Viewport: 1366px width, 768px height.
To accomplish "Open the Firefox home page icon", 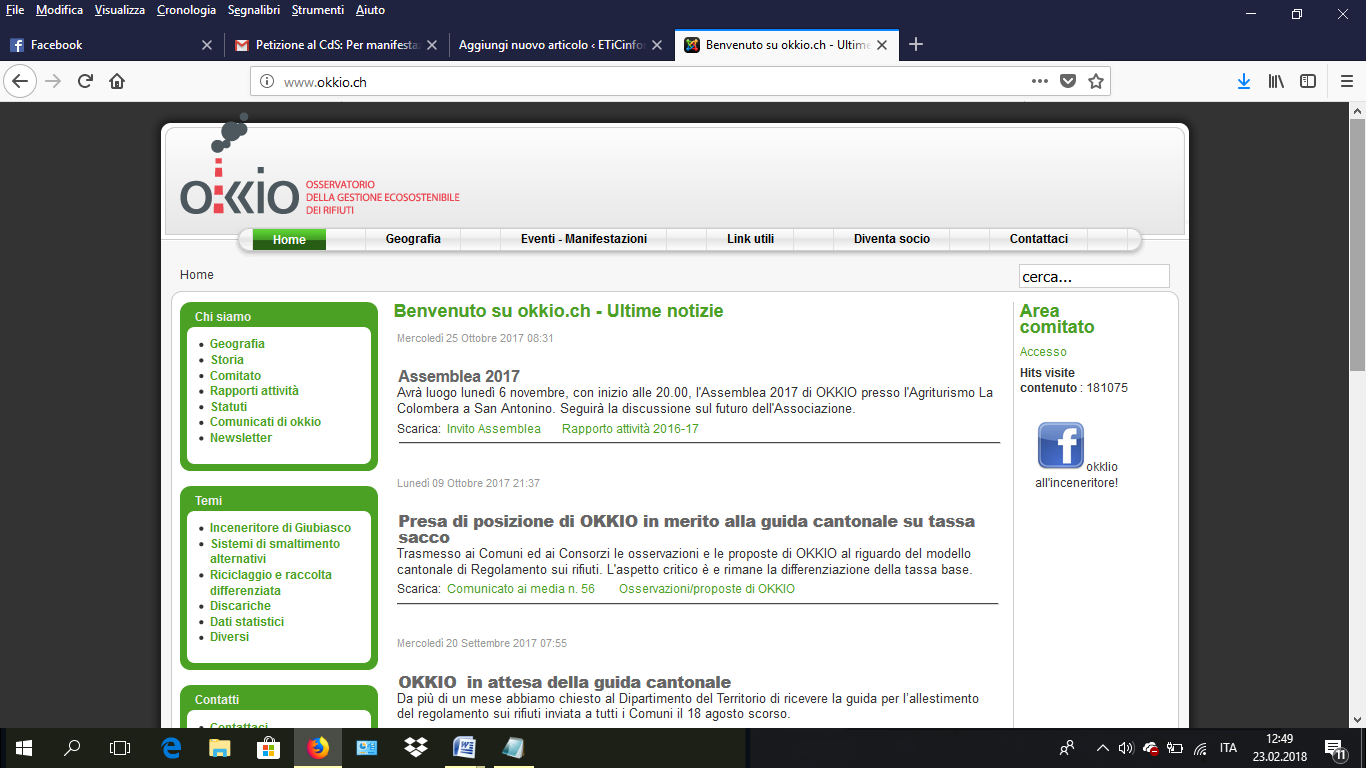I will coord(117,81).
